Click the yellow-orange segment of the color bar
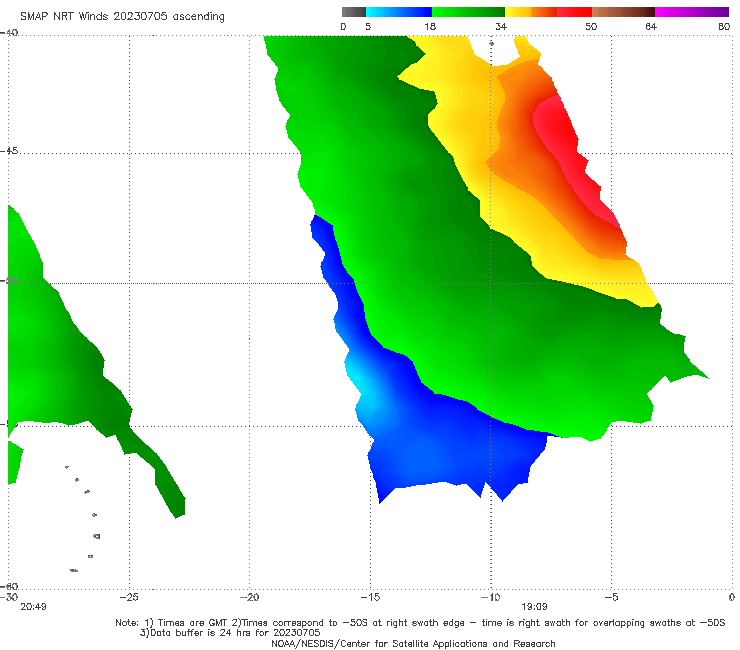Image resolution: width=740 pixels, height=650 pixels. (530, 12)
